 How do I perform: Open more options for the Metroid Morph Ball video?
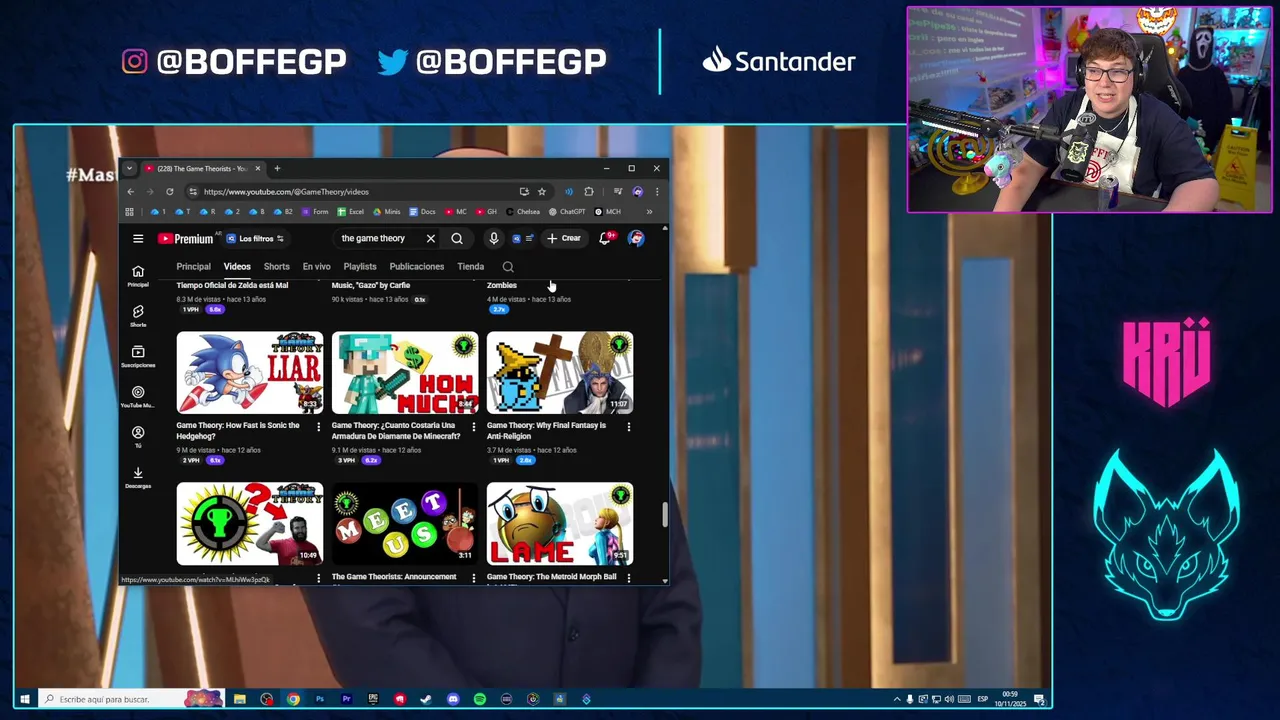(x=628, y=578)
